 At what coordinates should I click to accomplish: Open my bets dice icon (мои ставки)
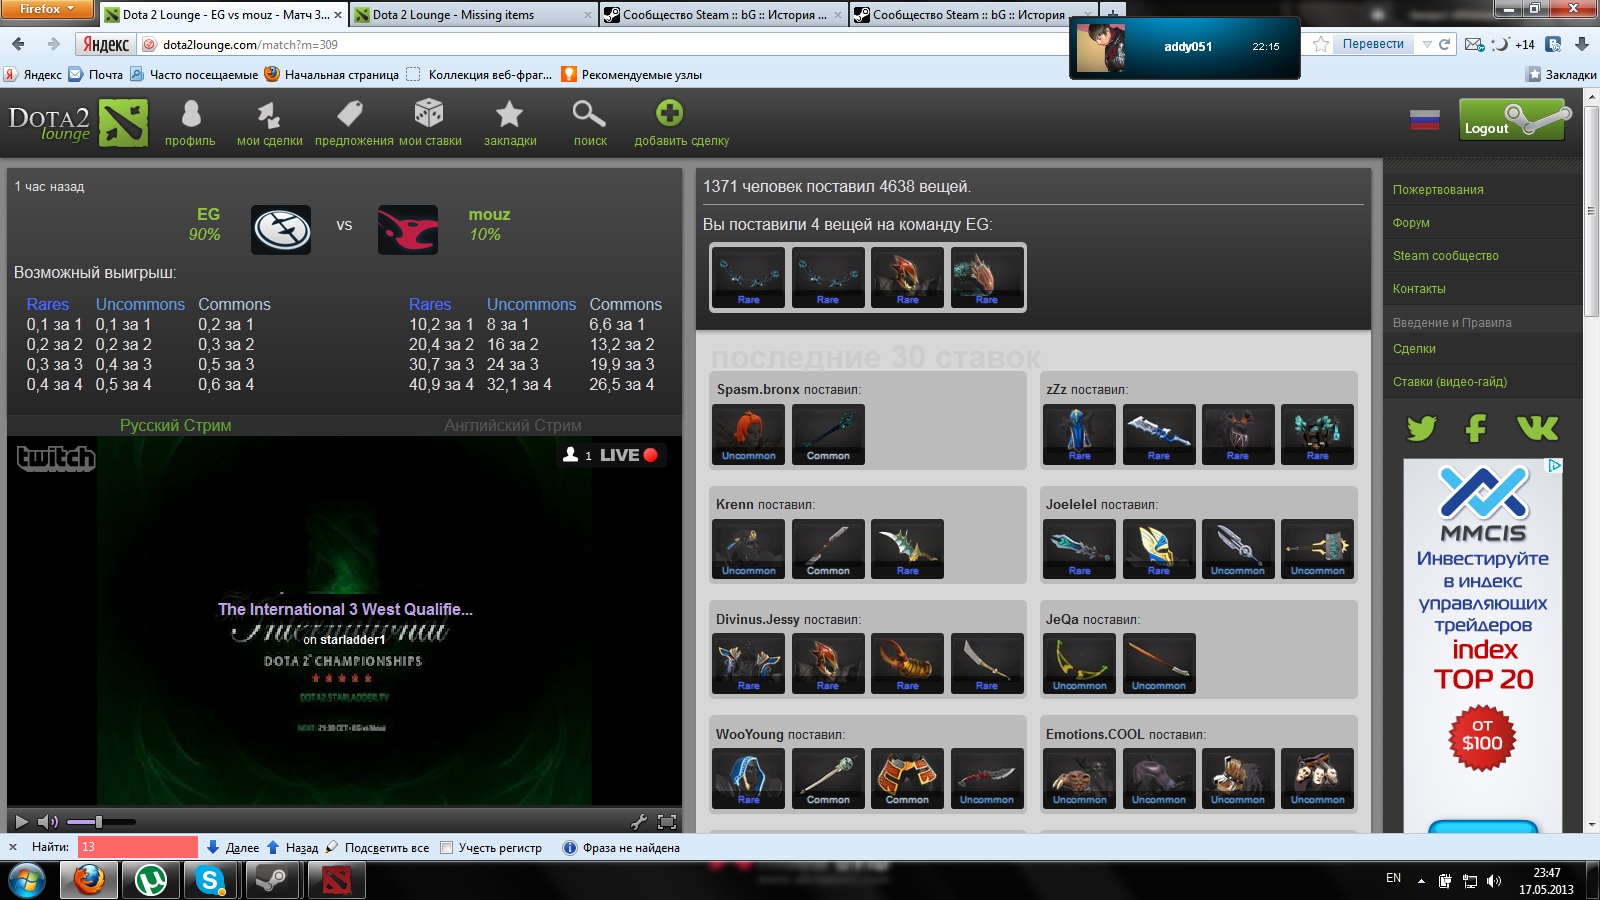(429, 114)
